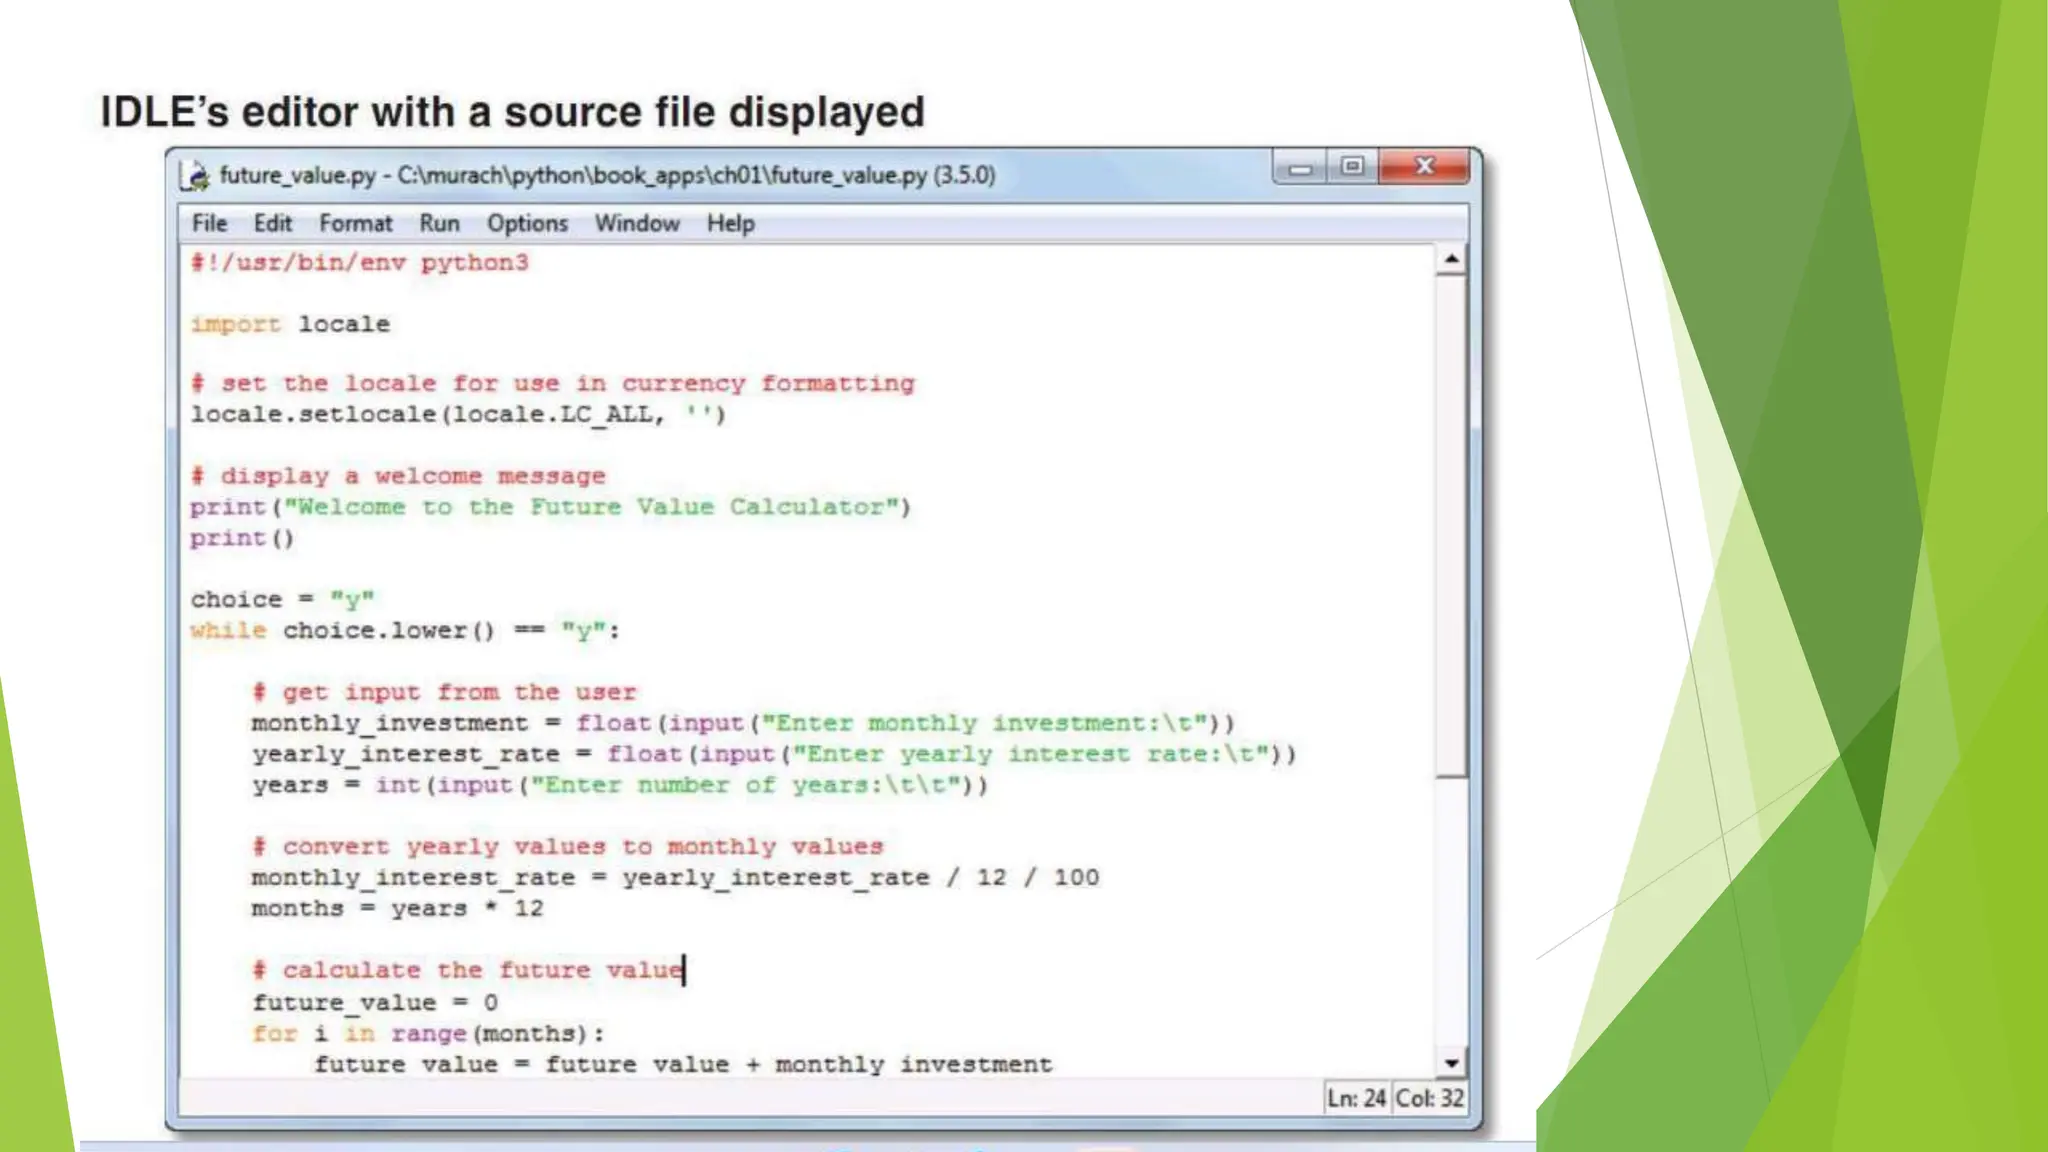Click the window title bar text
Viewport: 2048px width, 1152px height.
[x=607, y=176]
